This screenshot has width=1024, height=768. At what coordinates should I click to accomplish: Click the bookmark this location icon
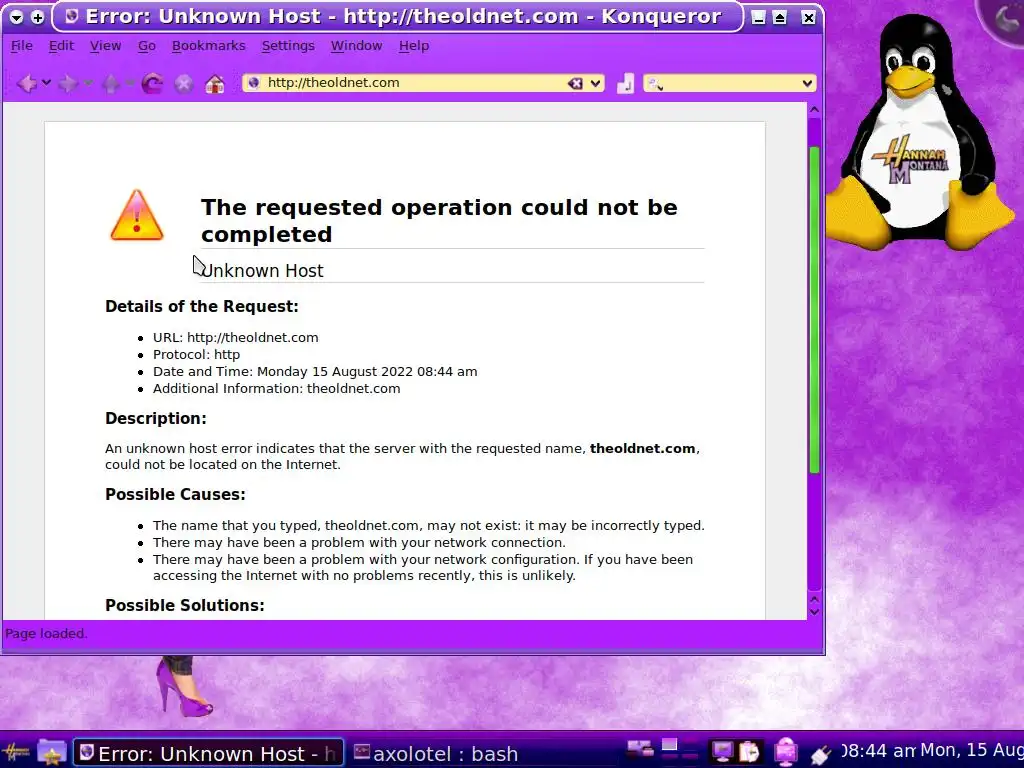click(625, 83)
